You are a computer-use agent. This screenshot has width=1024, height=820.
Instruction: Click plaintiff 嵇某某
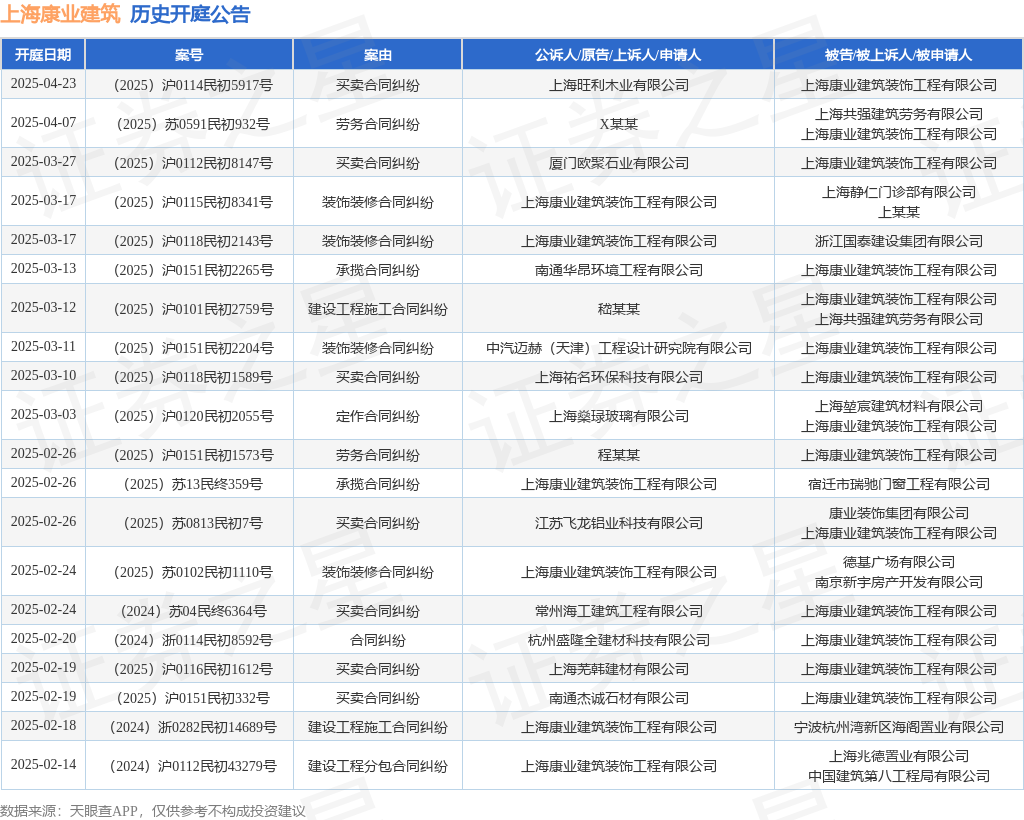[618, 309]
